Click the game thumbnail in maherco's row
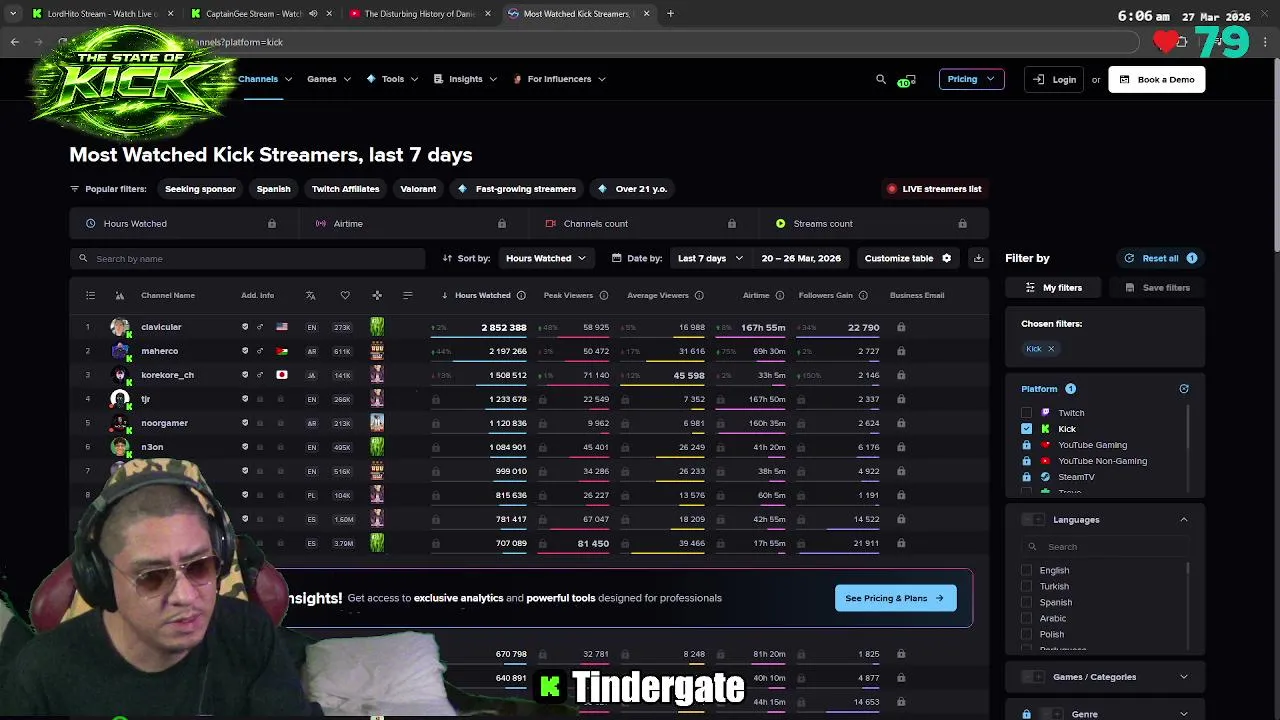Screen dimensions: 1280x720 pos(377,351)
